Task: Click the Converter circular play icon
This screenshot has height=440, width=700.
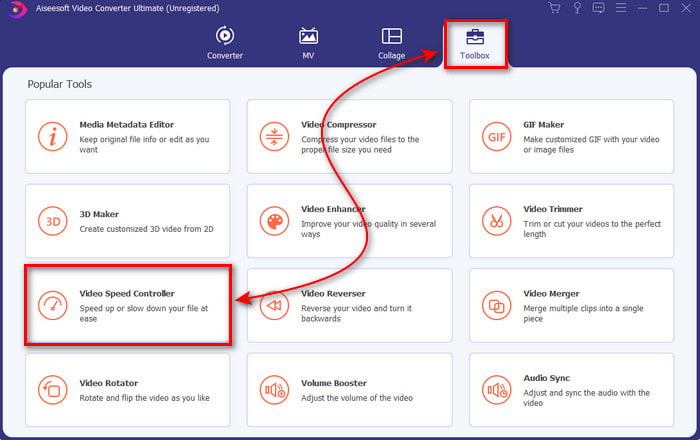Action: pyautogui.click(x=225, y=36)
